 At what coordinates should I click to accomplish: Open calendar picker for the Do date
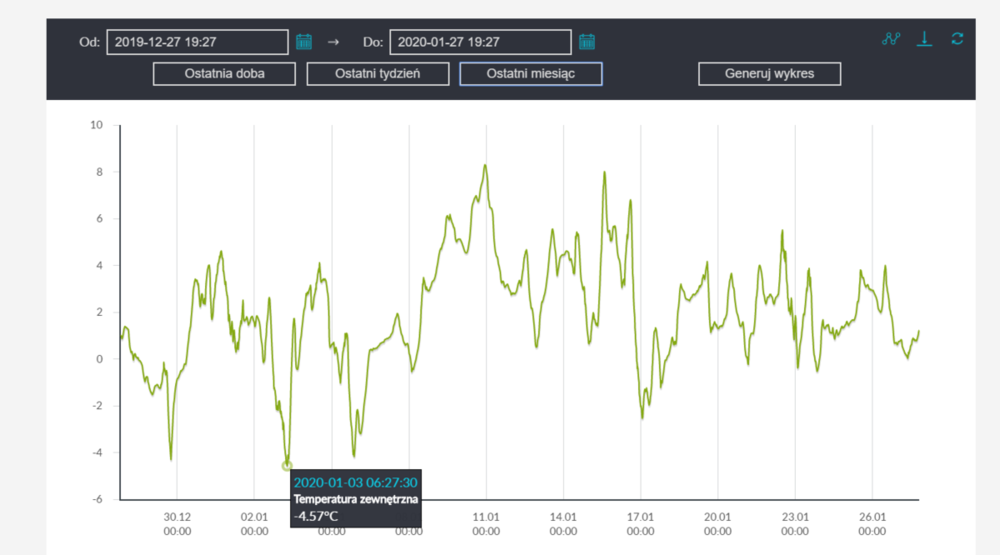click(x=588, y=42)
